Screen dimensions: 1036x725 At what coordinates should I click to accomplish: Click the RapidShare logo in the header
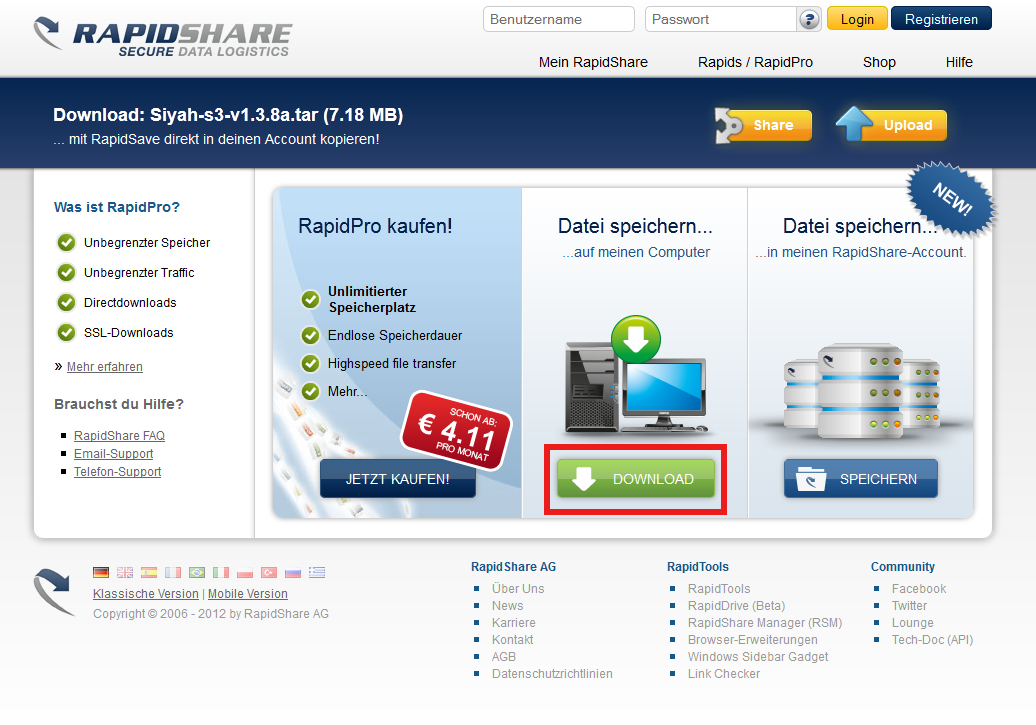(163, 37)
